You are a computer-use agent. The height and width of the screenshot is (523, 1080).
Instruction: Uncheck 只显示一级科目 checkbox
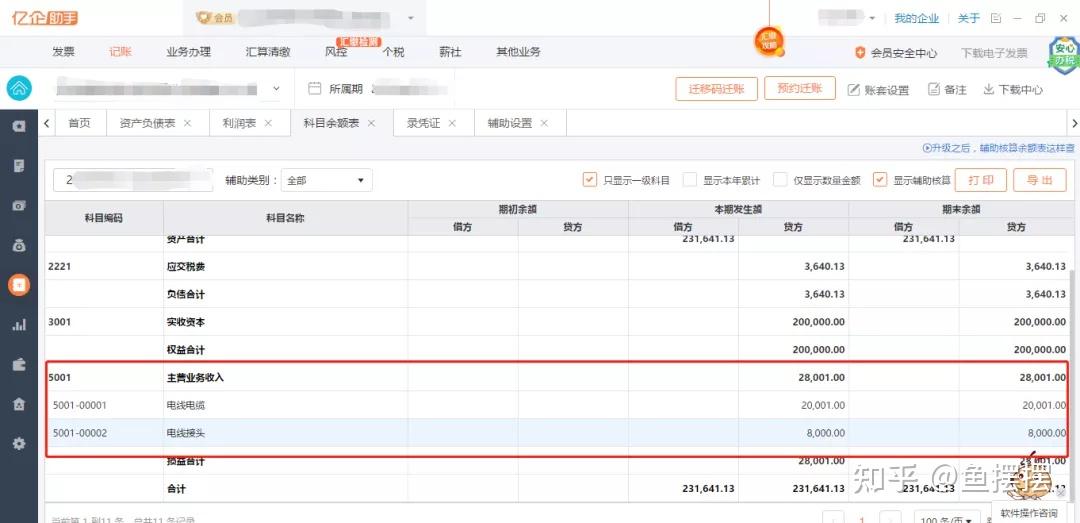point(589,180)
